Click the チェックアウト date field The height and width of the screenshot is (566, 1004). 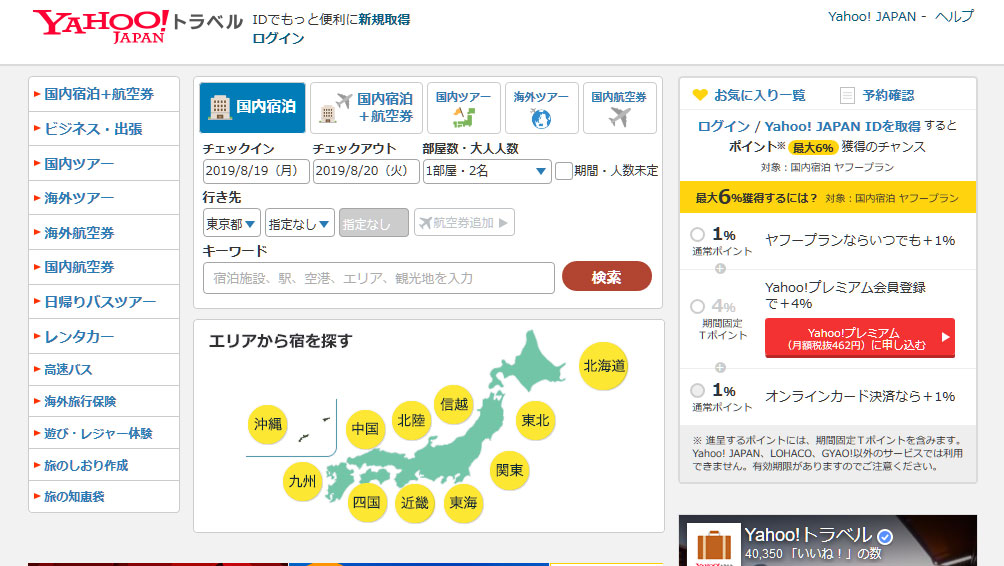[x=366, y=171]
